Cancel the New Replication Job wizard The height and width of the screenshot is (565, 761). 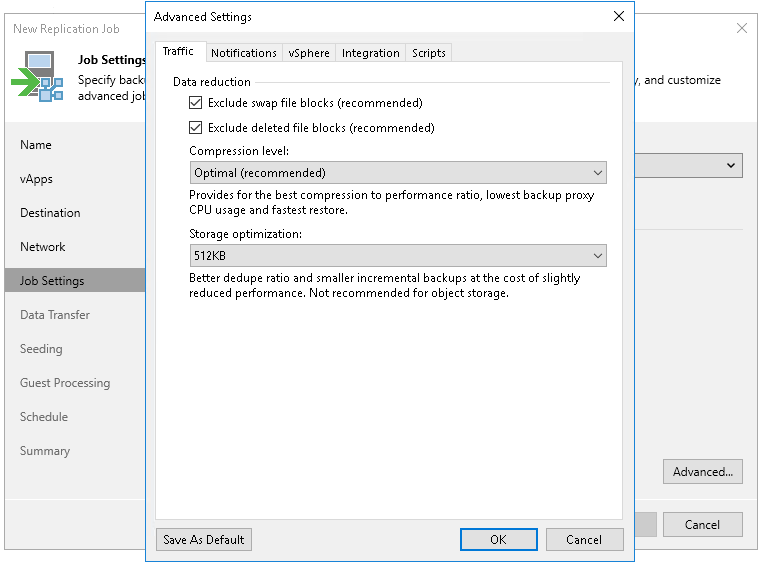click(702, 525)
